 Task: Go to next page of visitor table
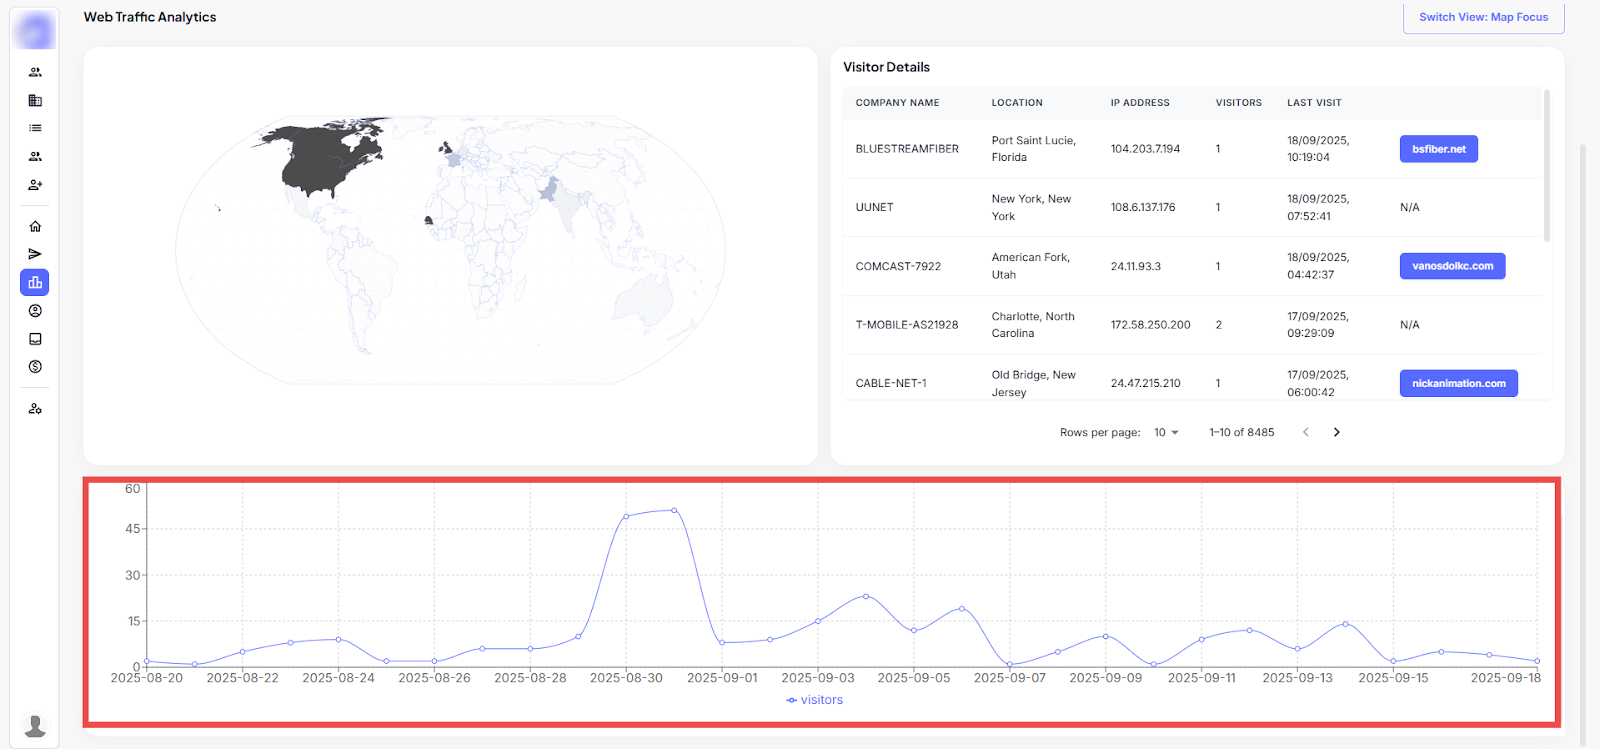(1336, 433)
